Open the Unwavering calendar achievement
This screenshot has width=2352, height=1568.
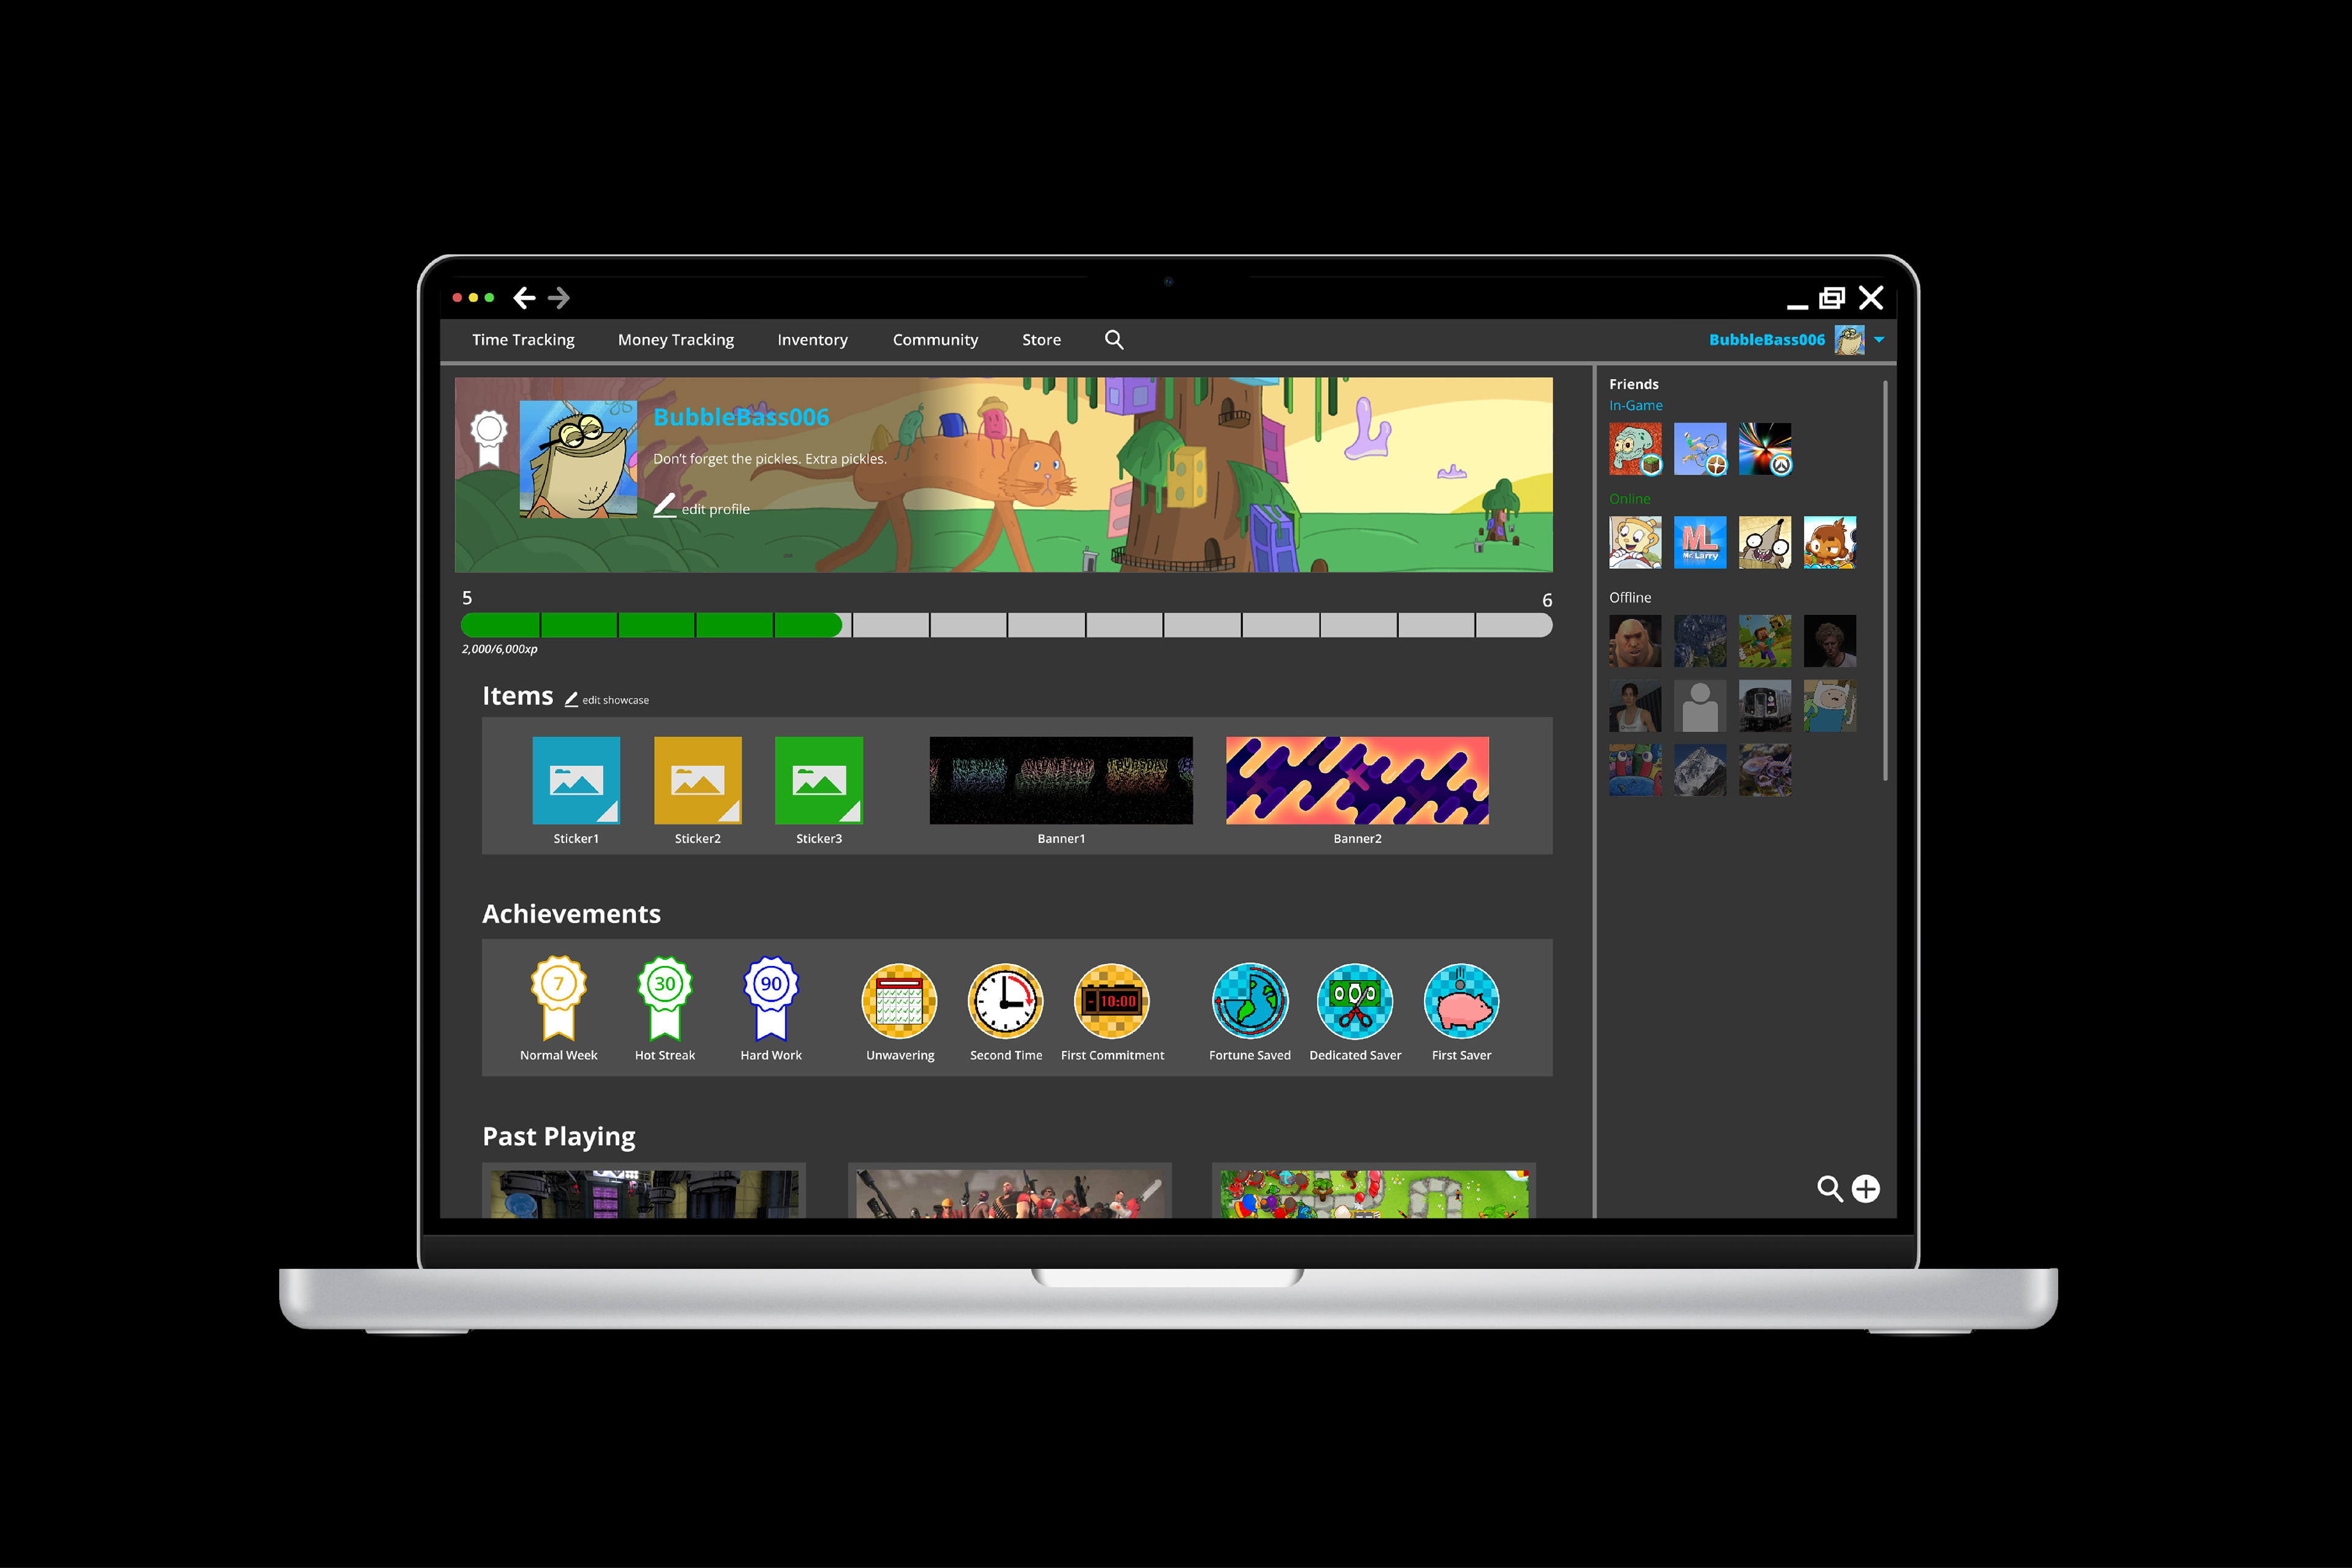click(900, 1001)
